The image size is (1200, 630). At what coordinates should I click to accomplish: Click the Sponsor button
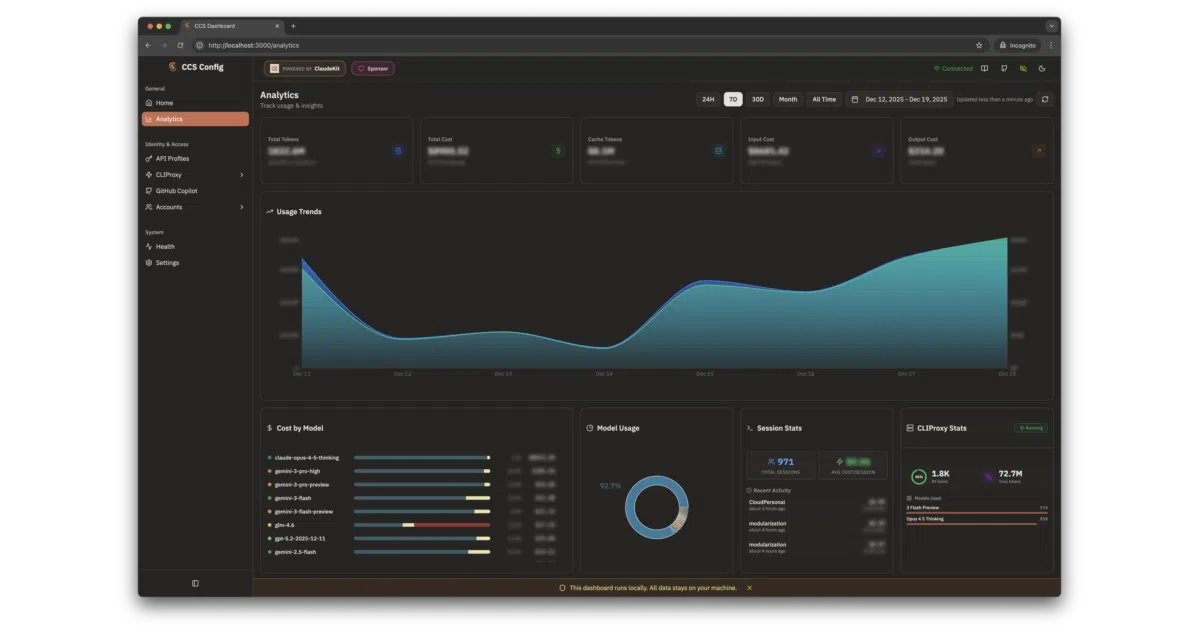point(373,69)
